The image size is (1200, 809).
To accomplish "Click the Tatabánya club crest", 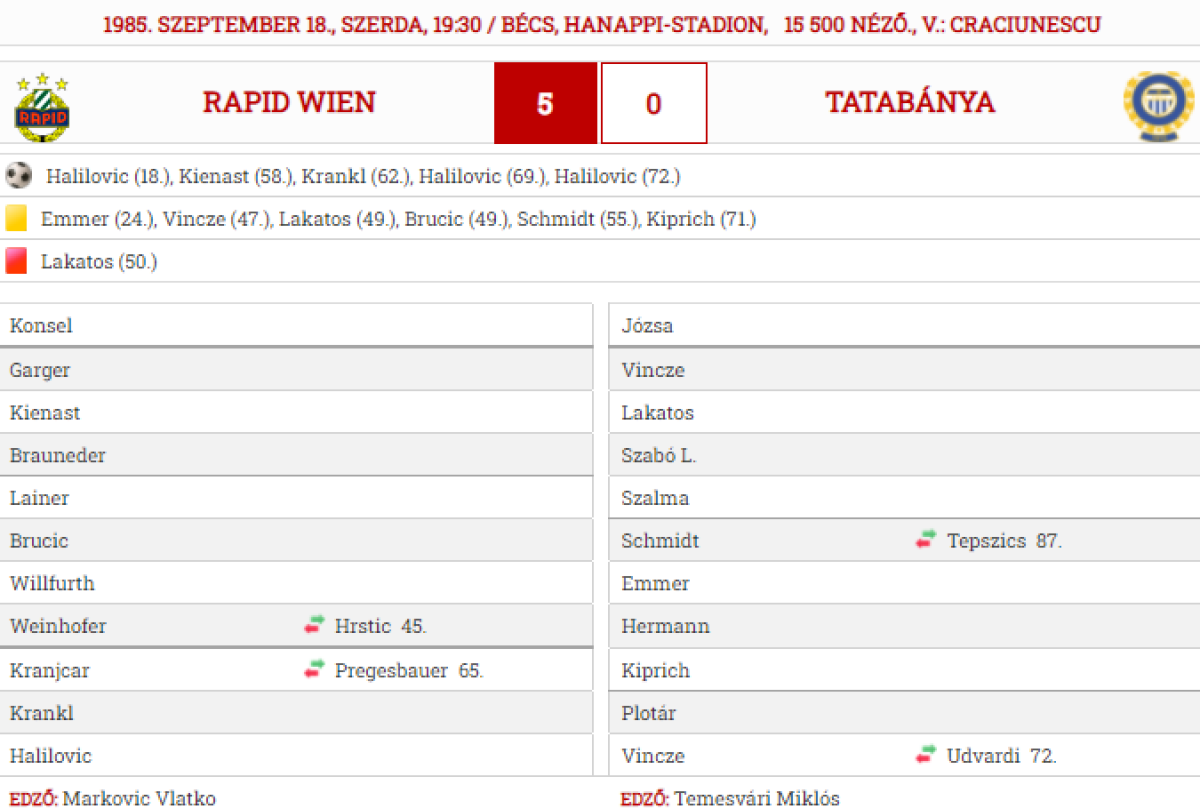I will [1158, 106].
